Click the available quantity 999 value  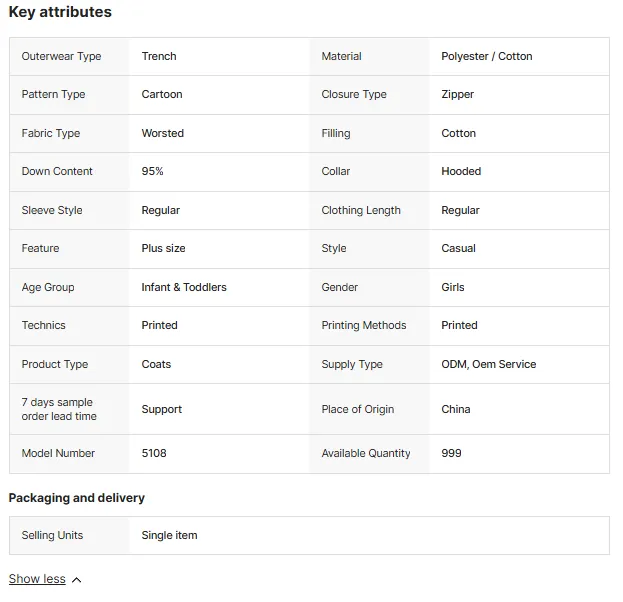(451, 453)
